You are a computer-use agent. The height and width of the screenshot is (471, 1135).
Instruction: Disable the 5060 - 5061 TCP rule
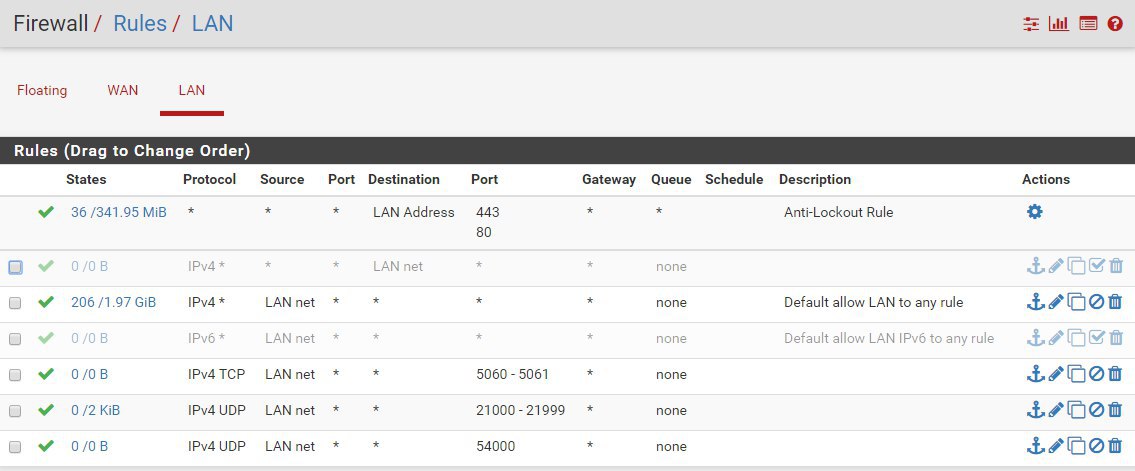tap(1096, 374)
